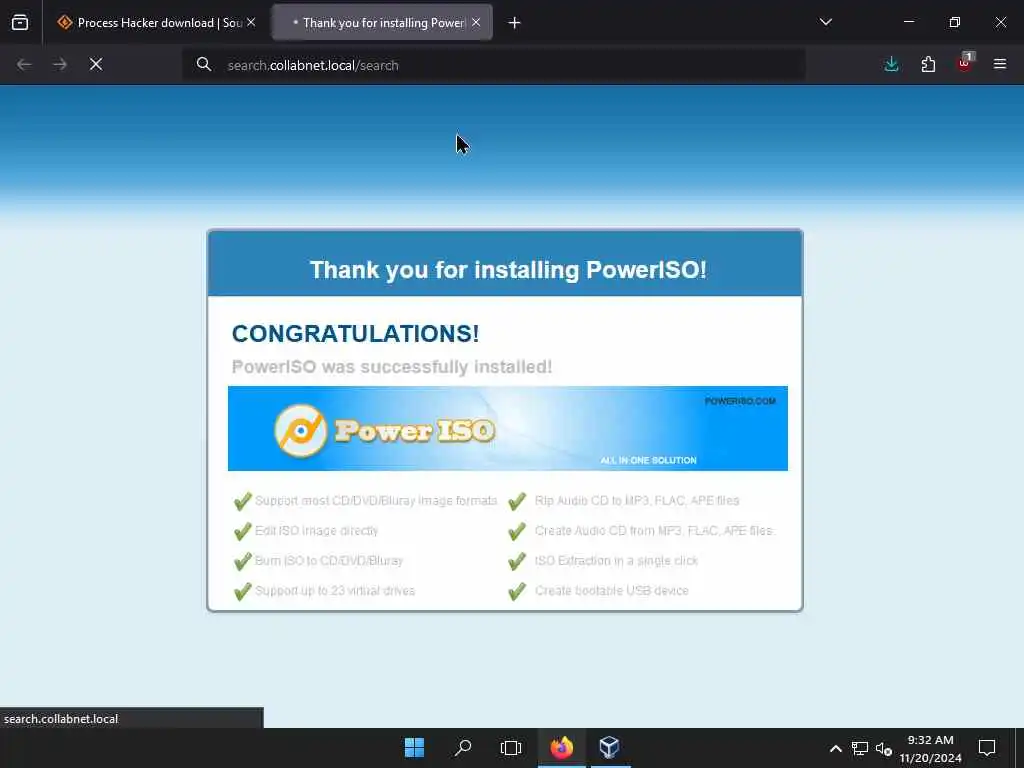Screen dimensions: 1024x768
Task: Restore down the Firefox window
Action: [955, 22]
